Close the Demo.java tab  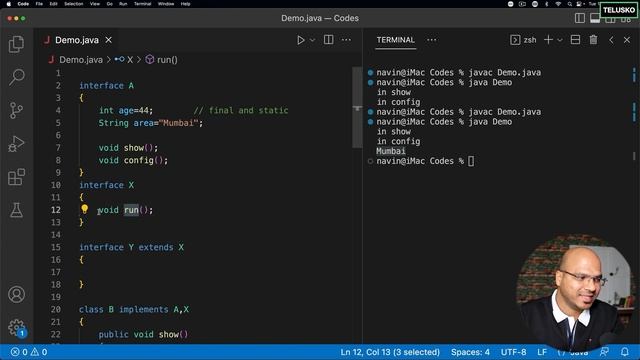(109, 40)
